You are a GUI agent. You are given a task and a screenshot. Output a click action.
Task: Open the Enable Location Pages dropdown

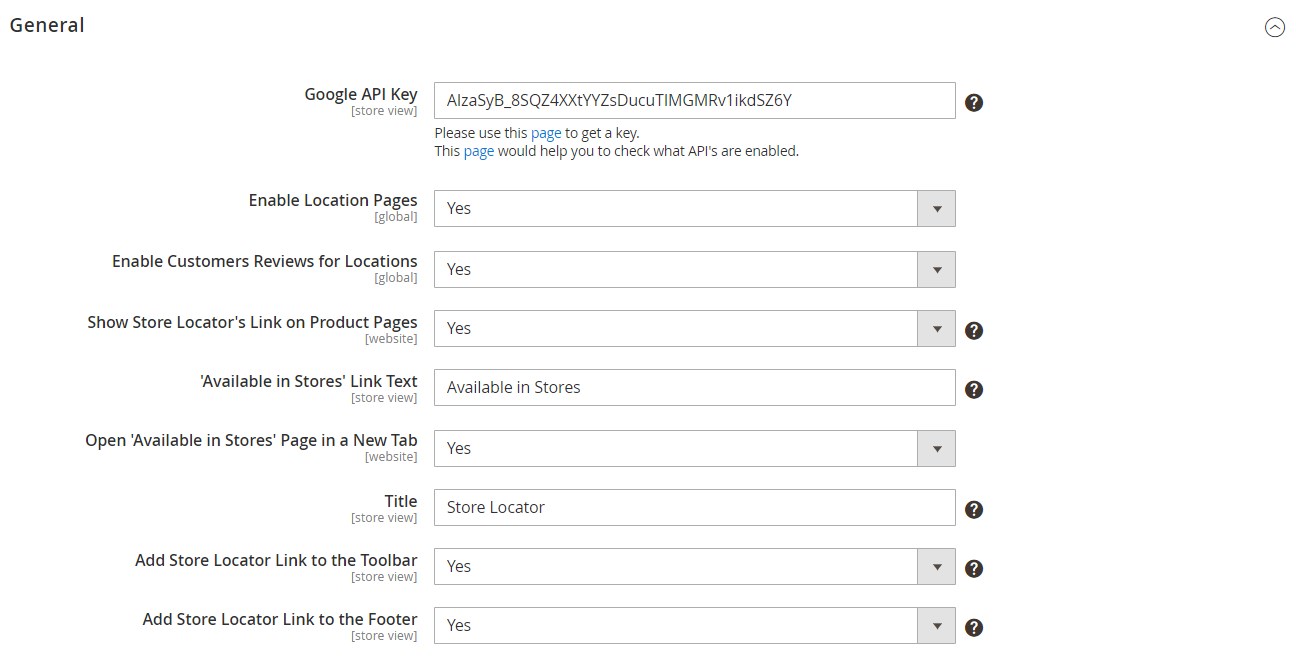click(936, 208)
